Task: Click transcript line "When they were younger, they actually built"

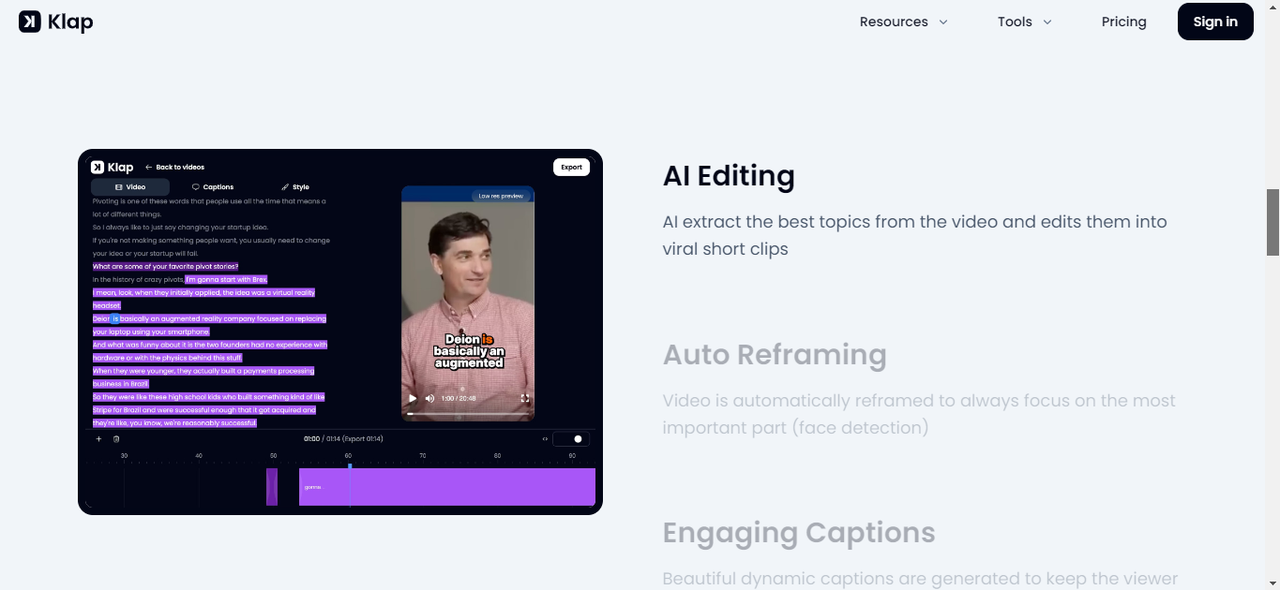Action: click(203, 371)
